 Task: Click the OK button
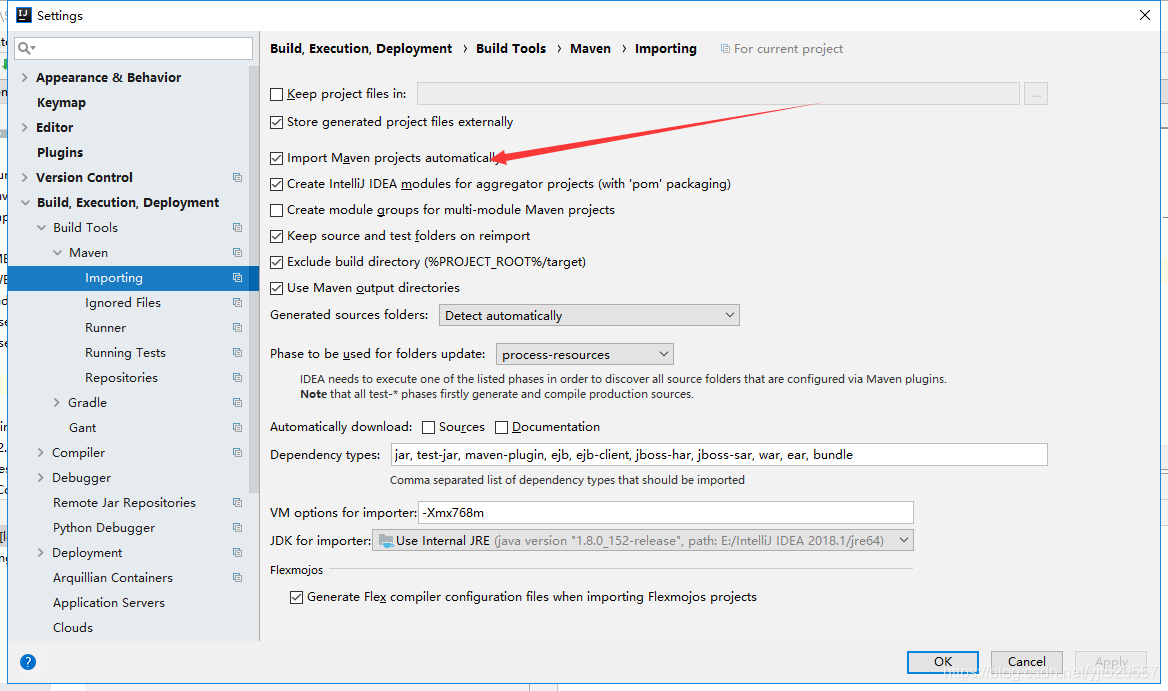pyautogui.click(x=942, y=661)
